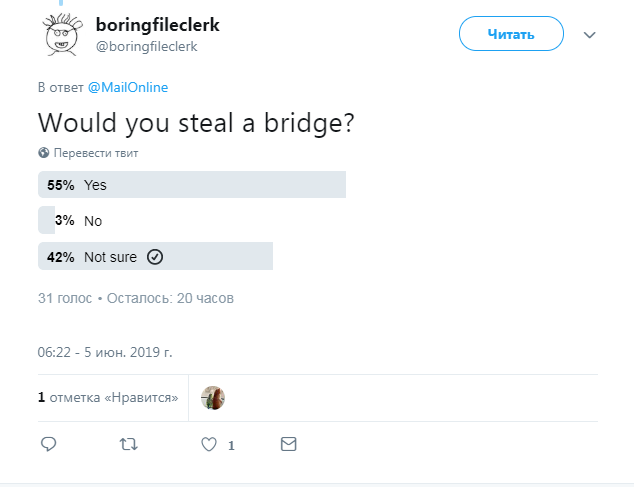Send tweet via envelope message icon
634x487 pixels.
click(289, 443)
